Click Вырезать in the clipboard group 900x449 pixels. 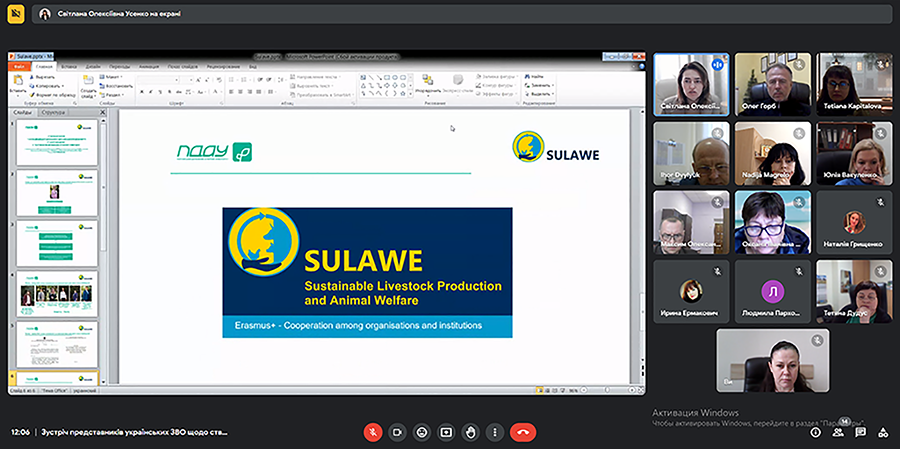[42, 76]
